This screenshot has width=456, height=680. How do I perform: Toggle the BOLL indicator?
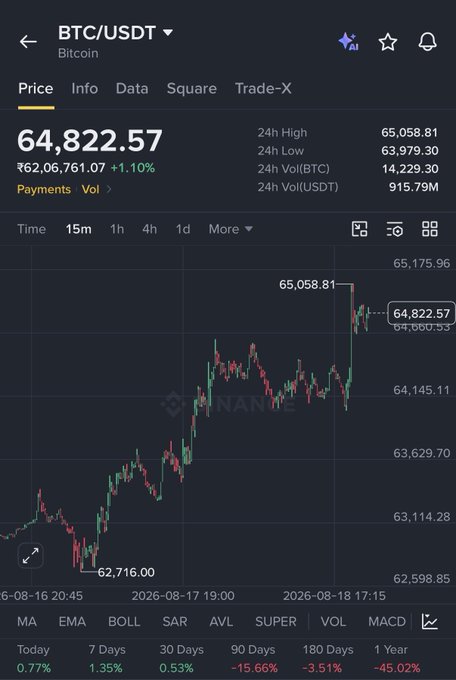pos(124,621)
